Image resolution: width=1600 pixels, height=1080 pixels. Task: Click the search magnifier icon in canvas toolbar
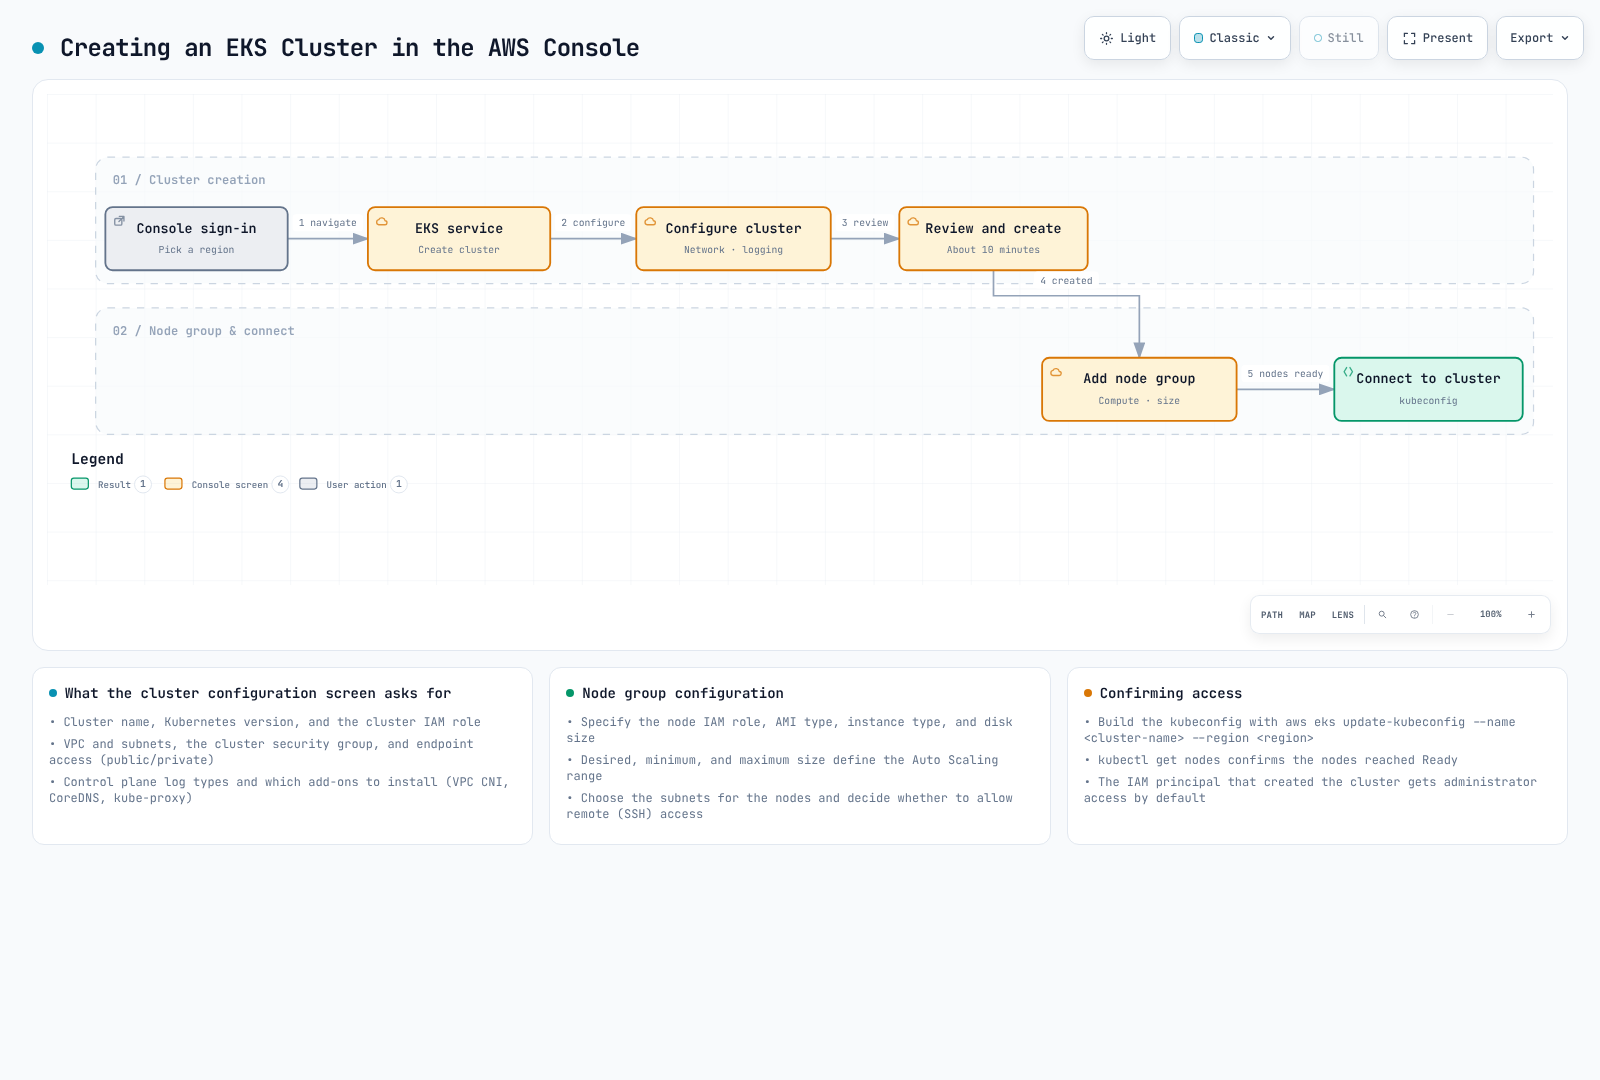(x=1382, y=615)
